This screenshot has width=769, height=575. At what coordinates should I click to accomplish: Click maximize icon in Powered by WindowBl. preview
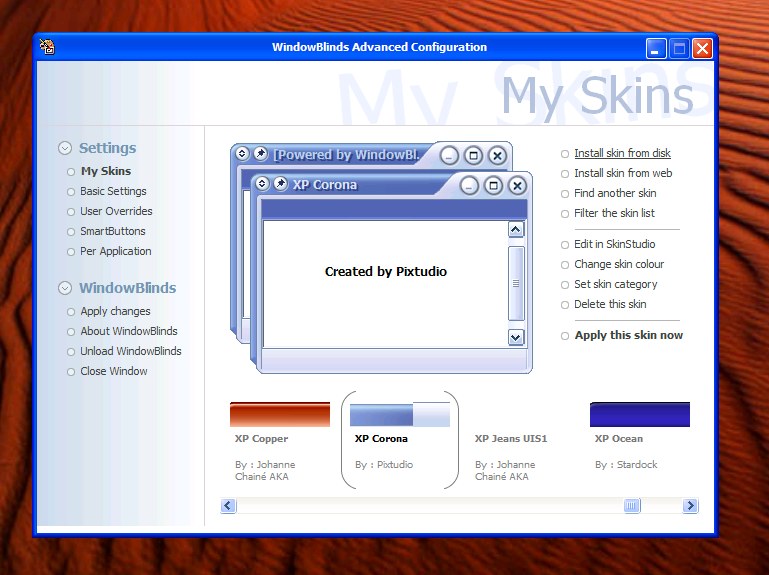click(x=473, y=156)
